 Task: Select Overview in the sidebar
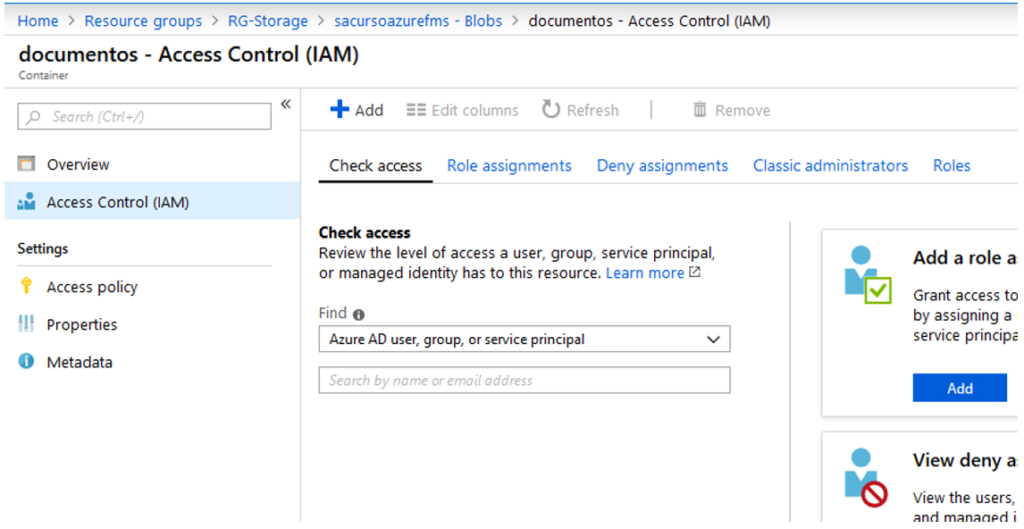coord(152,164)
